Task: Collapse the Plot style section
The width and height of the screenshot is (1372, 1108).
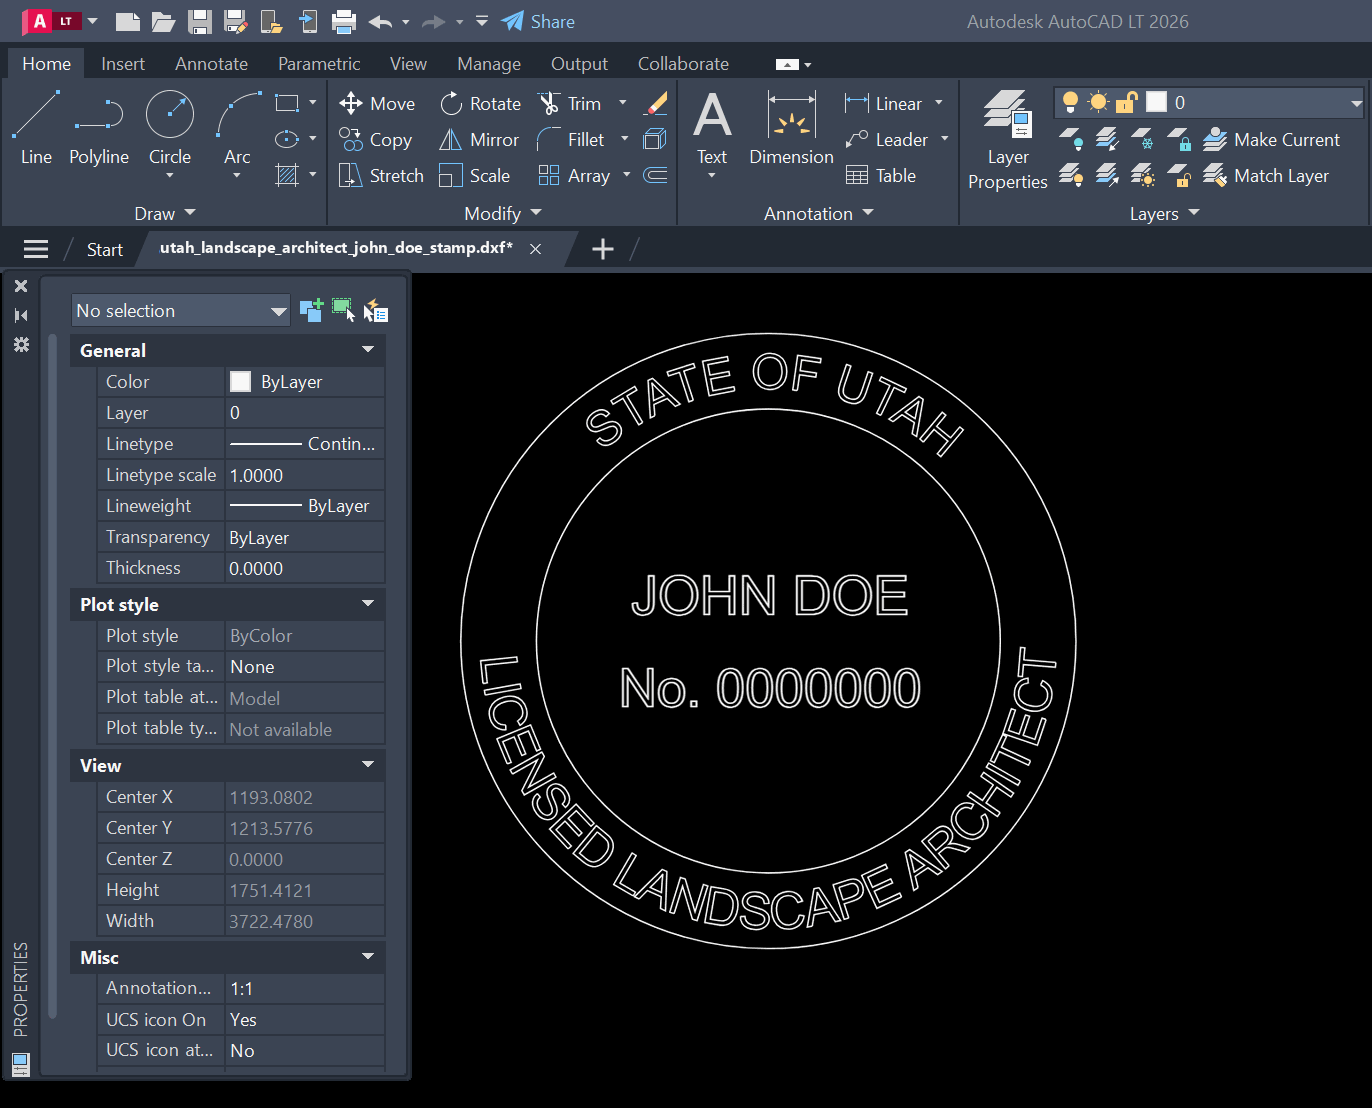Action: coord(368,604)
